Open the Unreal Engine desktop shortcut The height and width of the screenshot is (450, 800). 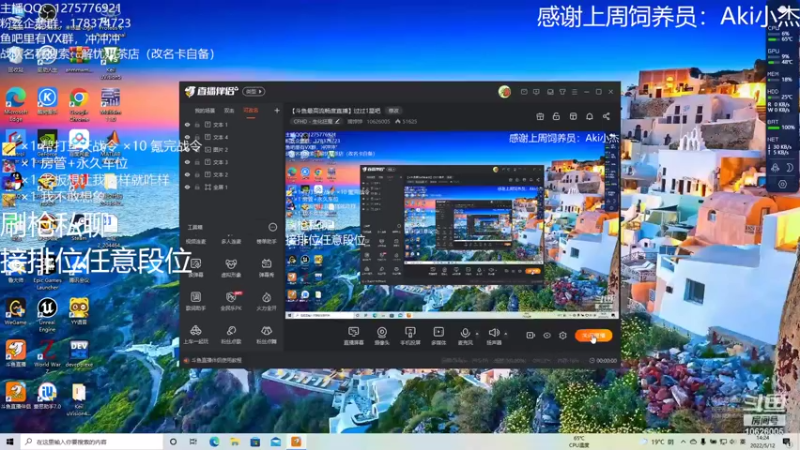point(47,315)
